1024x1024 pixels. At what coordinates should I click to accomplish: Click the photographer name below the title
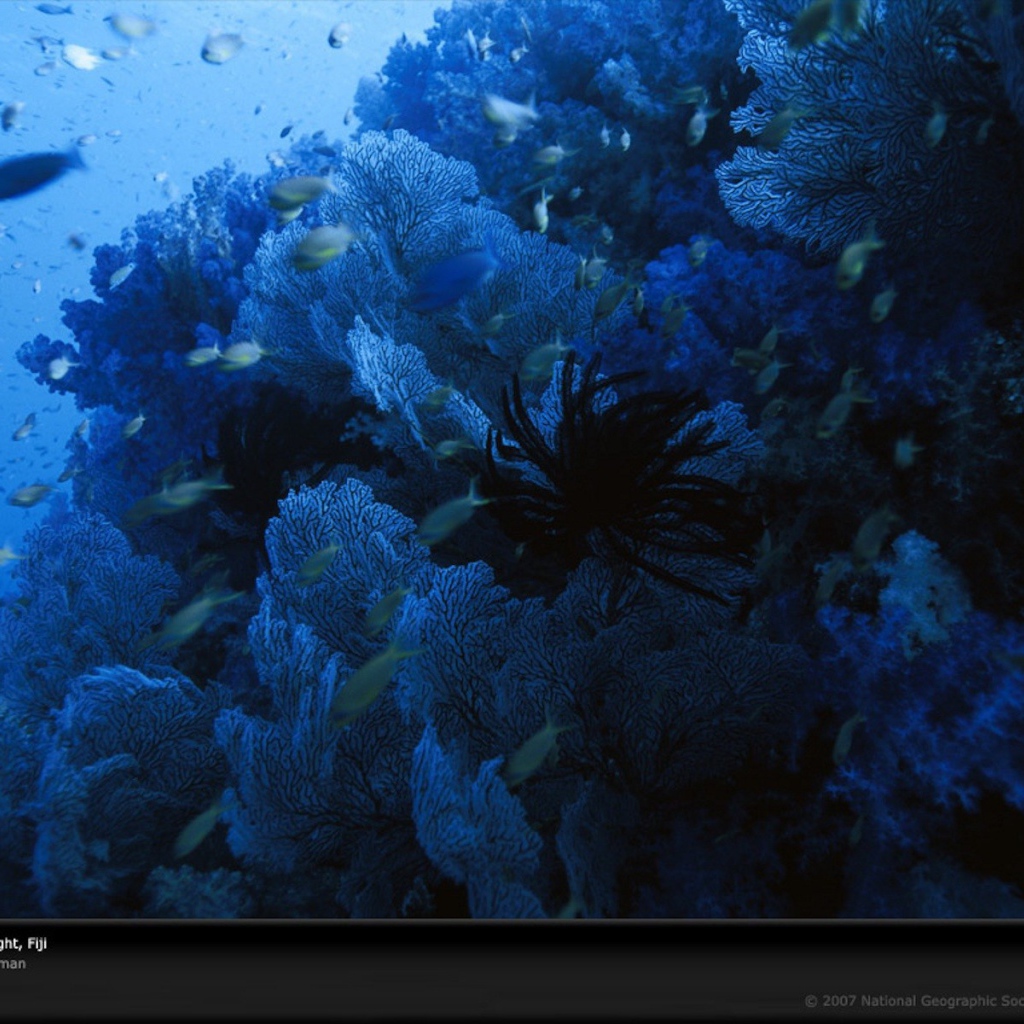pos(13,964)
